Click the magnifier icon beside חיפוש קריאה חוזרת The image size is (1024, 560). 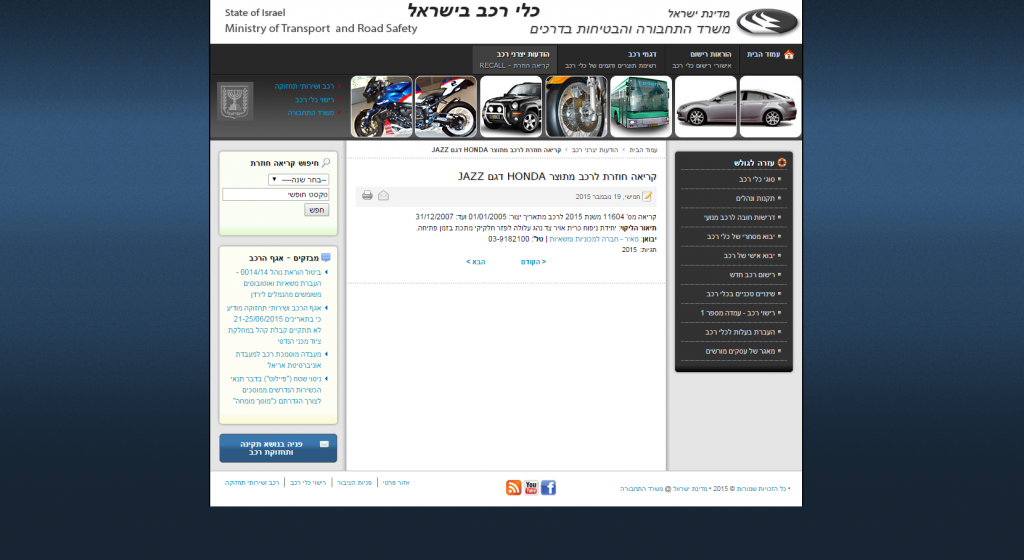pyautogui.click(x=326, y=163)
